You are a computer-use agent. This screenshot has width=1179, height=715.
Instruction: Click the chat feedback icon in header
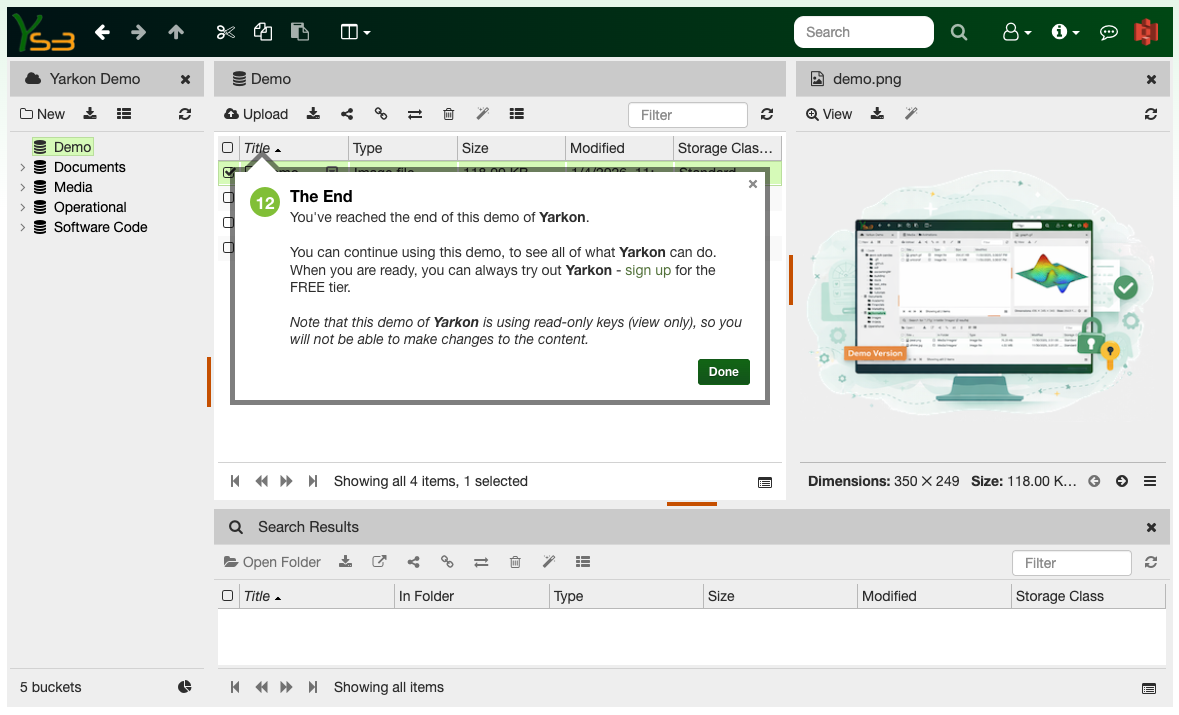click(1108, 32)
